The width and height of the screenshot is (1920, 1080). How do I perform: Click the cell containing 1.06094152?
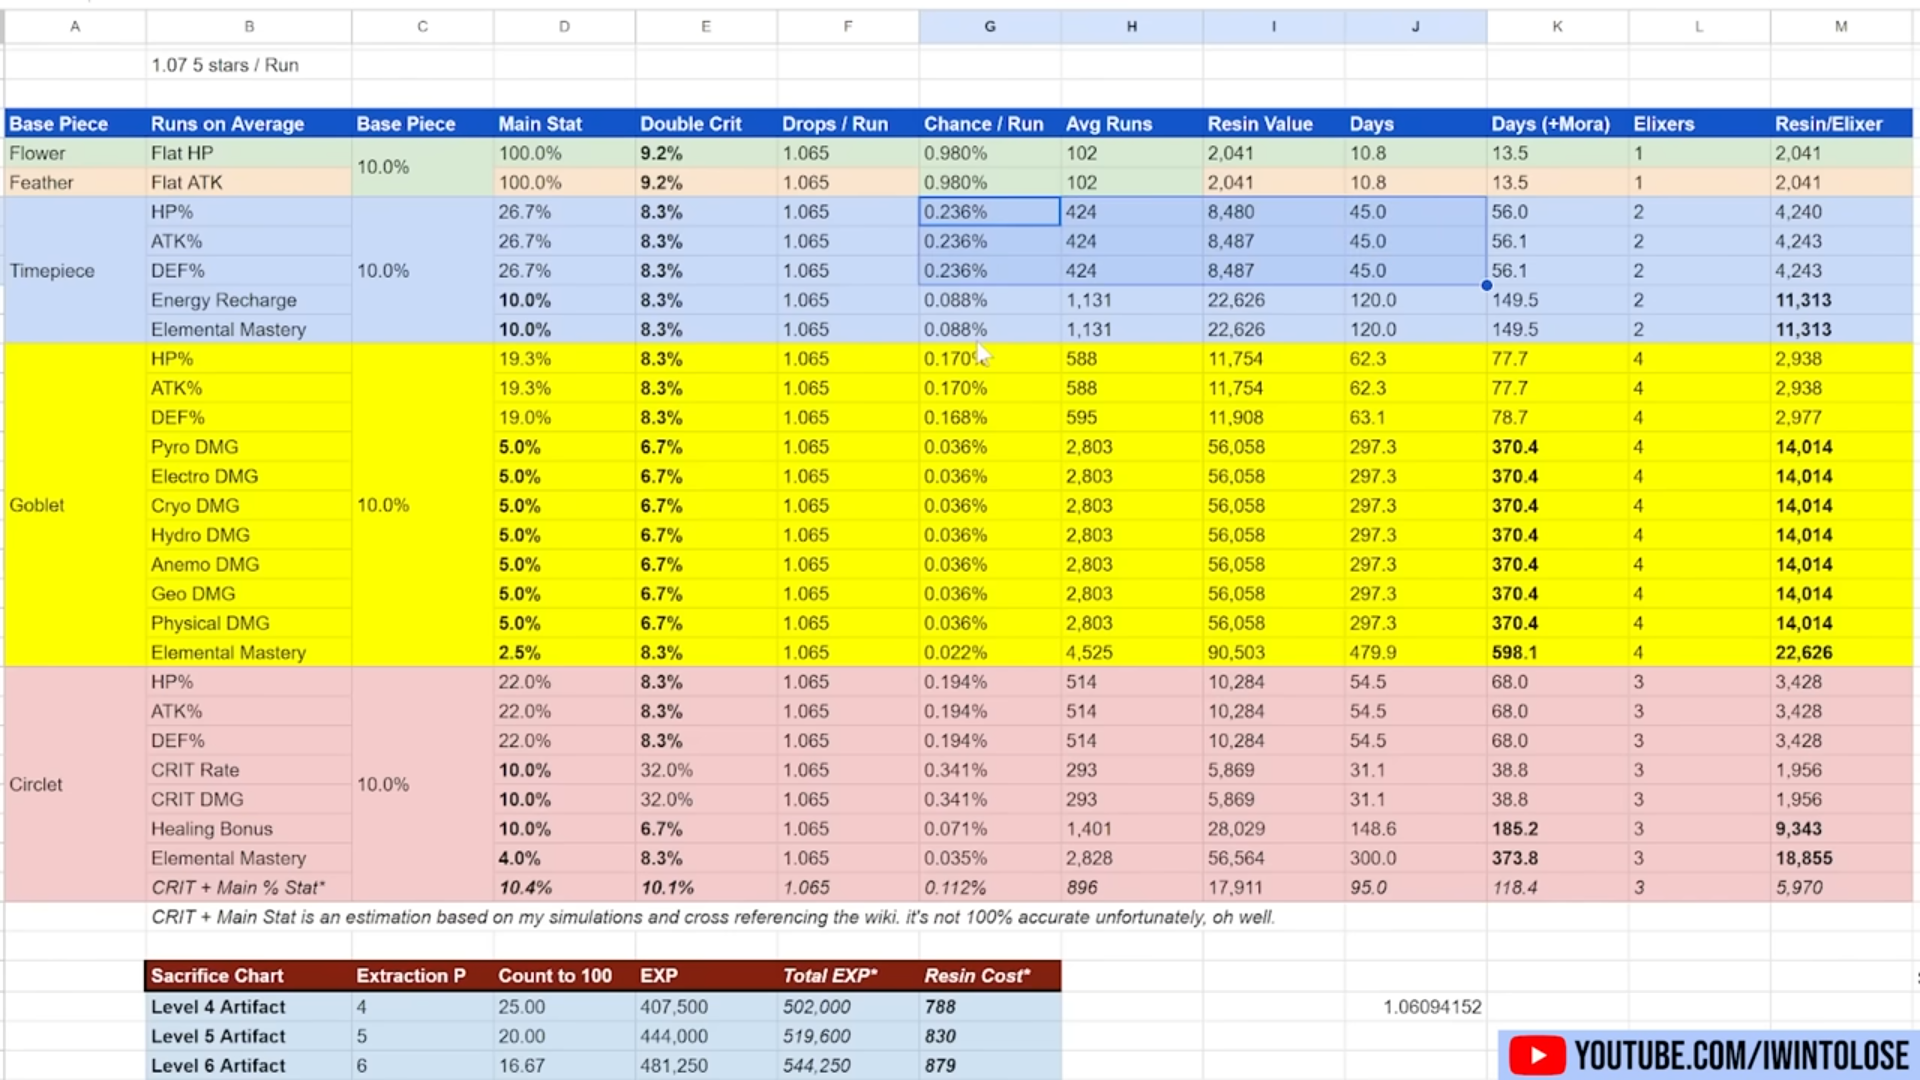[x=1432, y=1007]
